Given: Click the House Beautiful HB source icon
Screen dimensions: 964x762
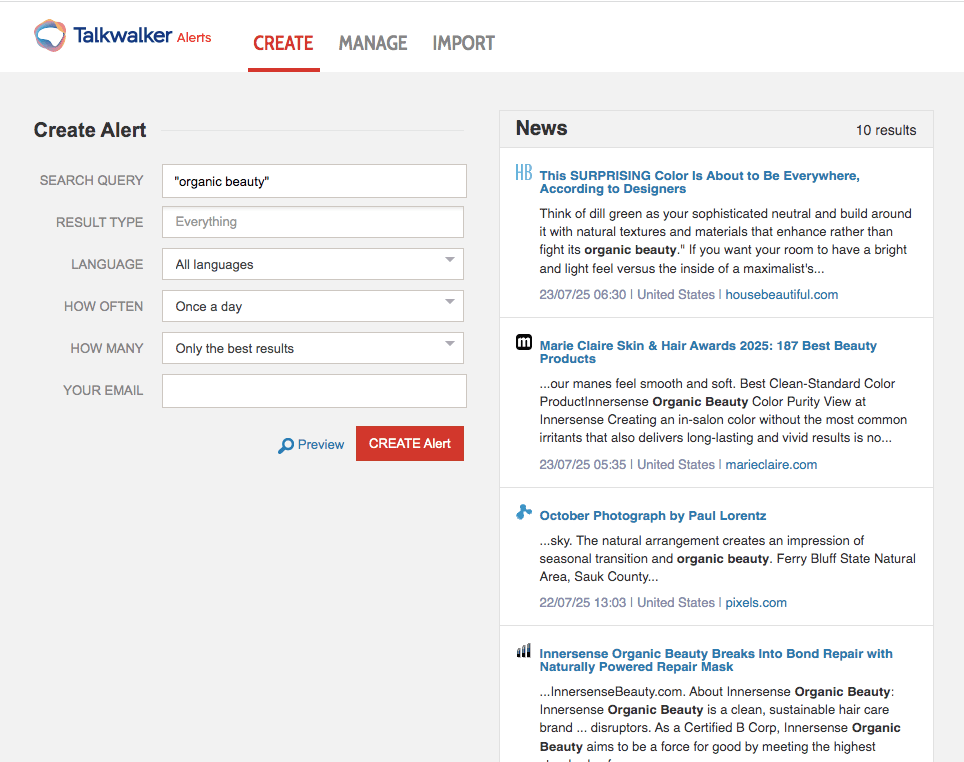Looking at the screenshot, I should (x=523, y=173).
